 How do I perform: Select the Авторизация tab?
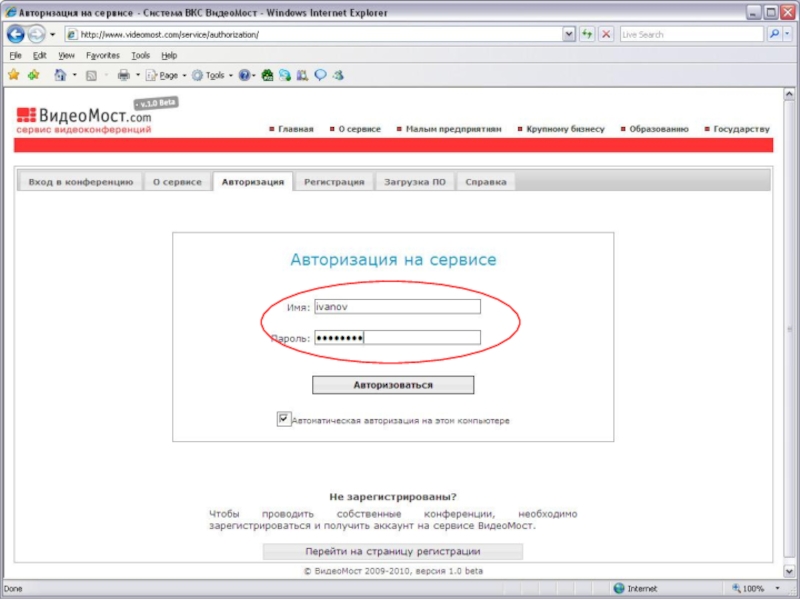pyautogui.click(x=253, y=182)
